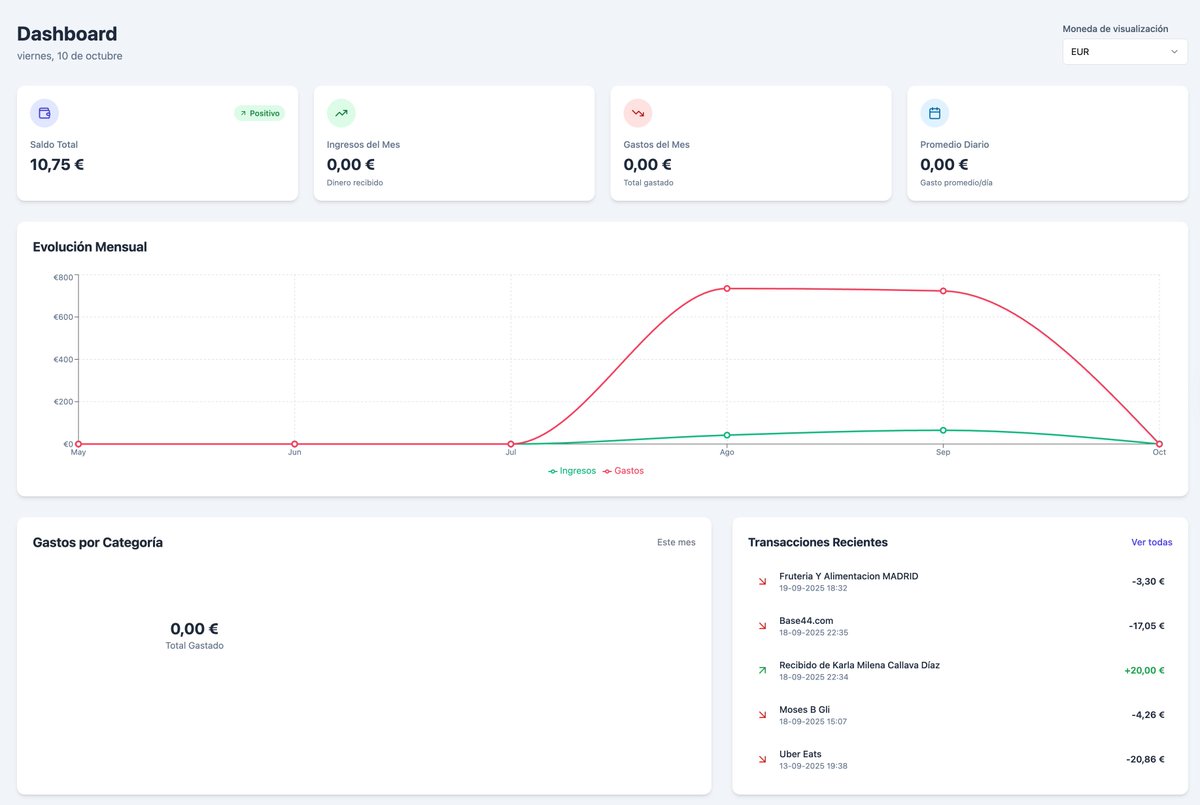Click the -3,30 € amount
The width and height of the screenshot is (1200, 805).
click(1148, 581)
